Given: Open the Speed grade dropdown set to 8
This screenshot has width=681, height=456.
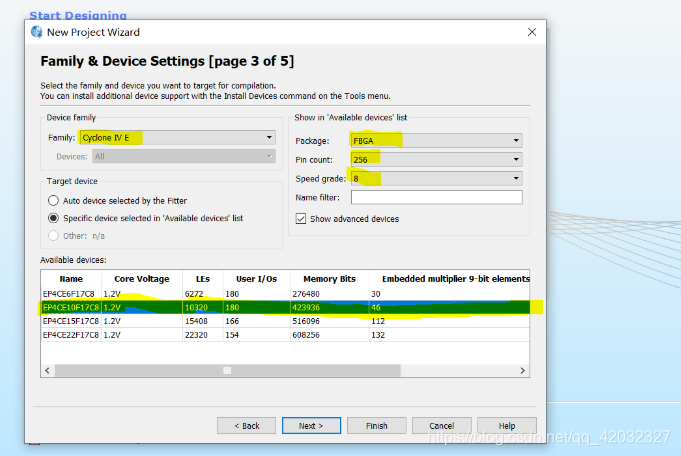Looking at the screenshot, I should tap(436, 178).
